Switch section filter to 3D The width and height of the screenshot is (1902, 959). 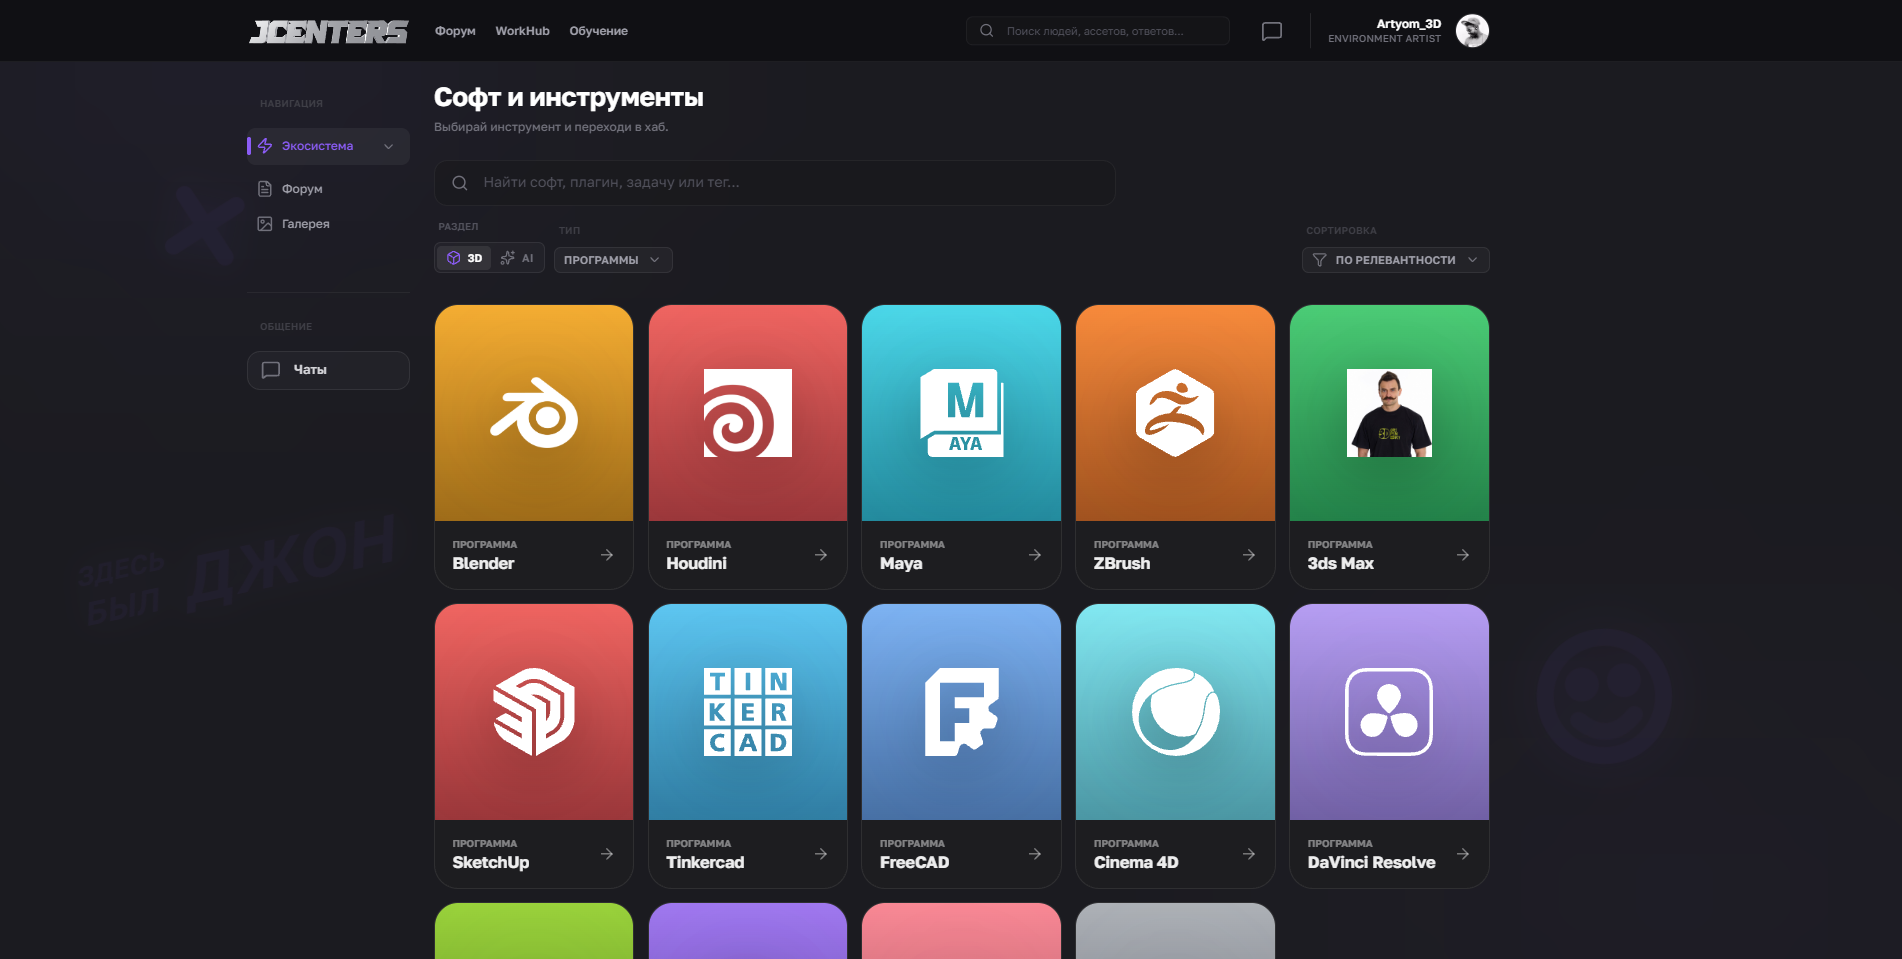pos(465,258)
